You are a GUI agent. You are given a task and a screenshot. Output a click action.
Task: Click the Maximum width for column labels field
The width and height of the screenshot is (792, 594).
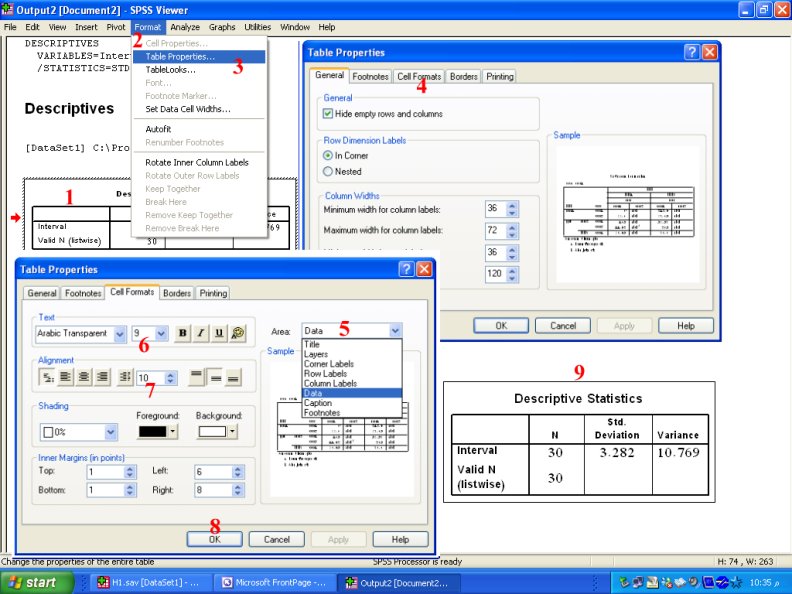click(495, 230)
